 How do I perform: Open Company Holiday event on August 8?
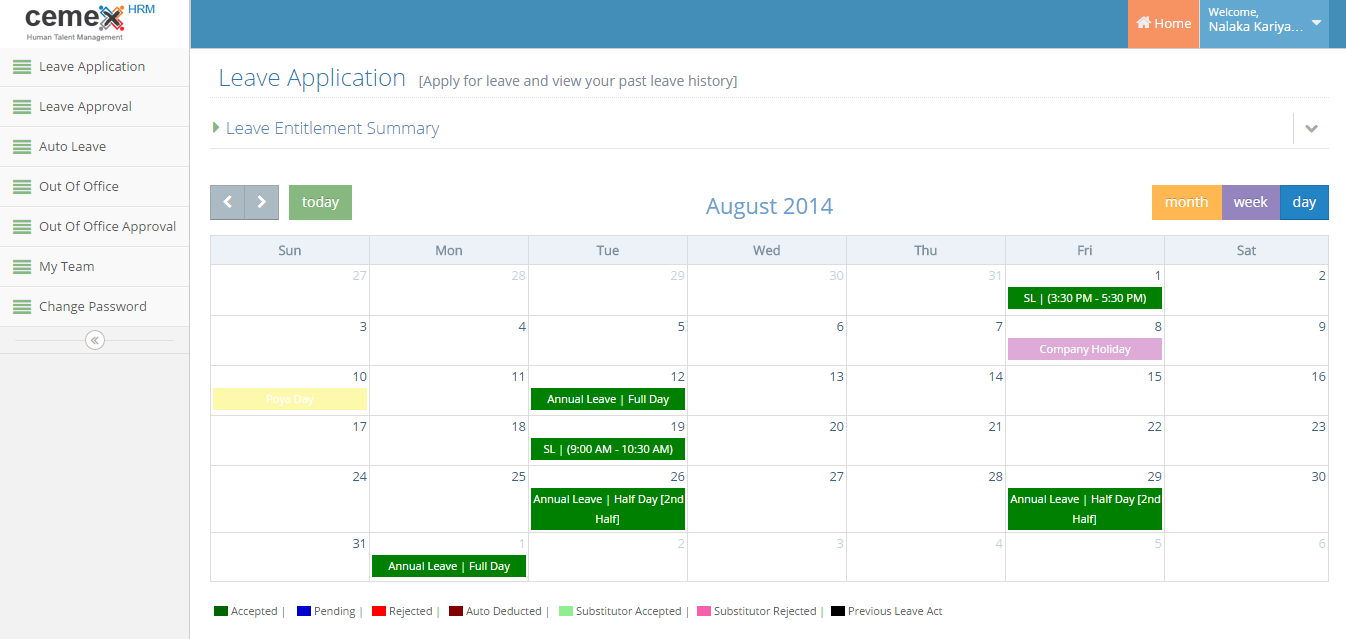[x=1085, y=349]
